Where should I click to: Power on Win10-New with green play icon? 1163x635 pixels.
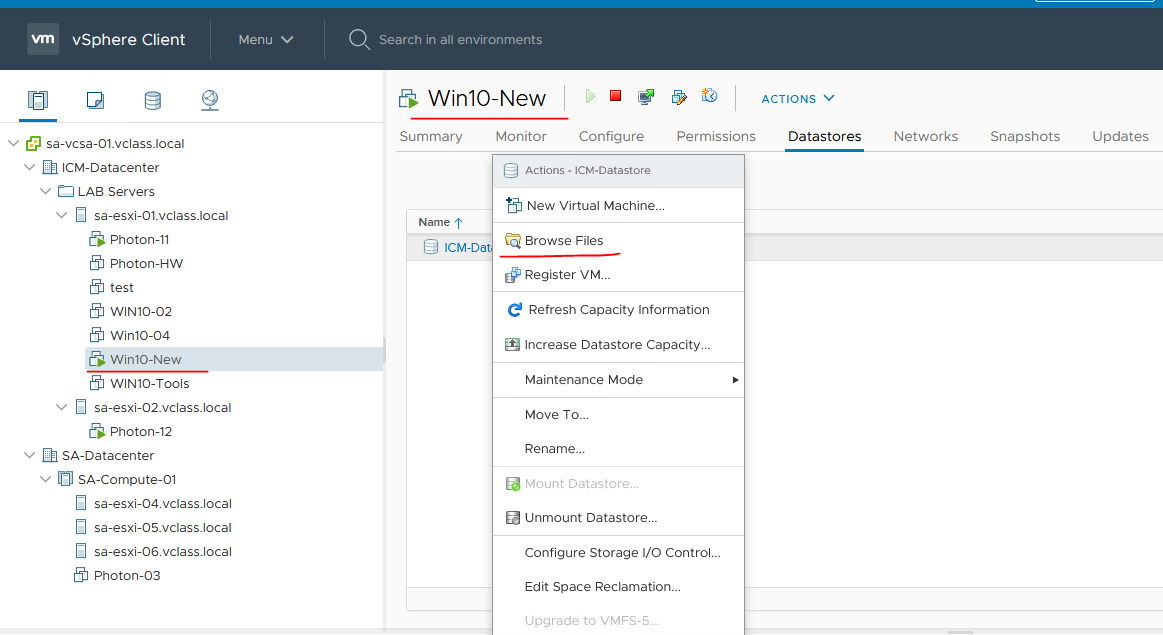(x=590, y=96)
